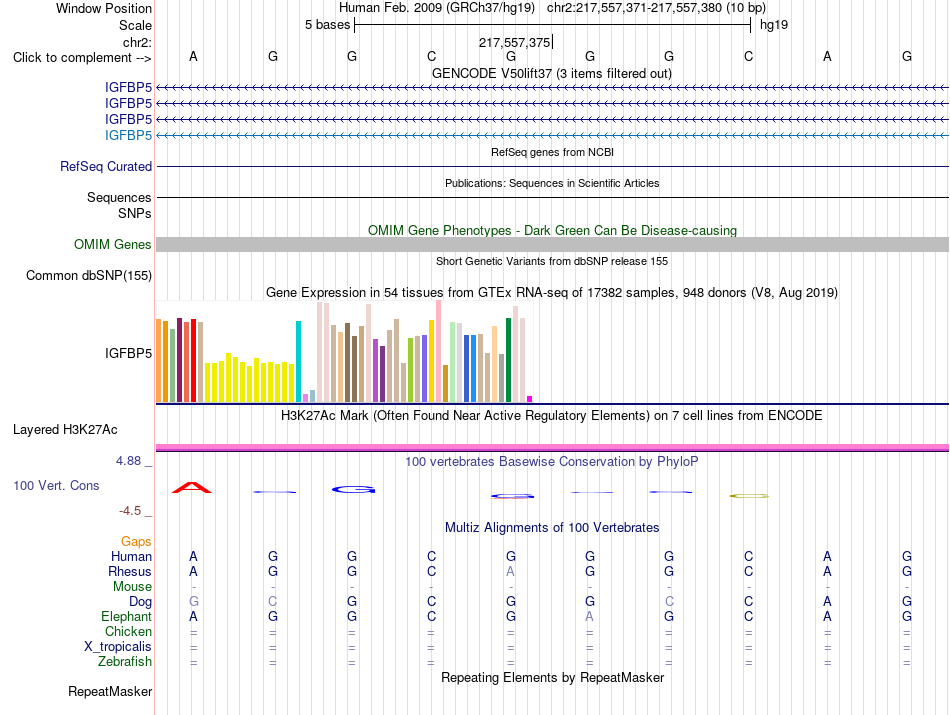Click the yellow C conservation logo letter
Image resolution: width=950 pixels, height=715 pixels.
[749, 496]
